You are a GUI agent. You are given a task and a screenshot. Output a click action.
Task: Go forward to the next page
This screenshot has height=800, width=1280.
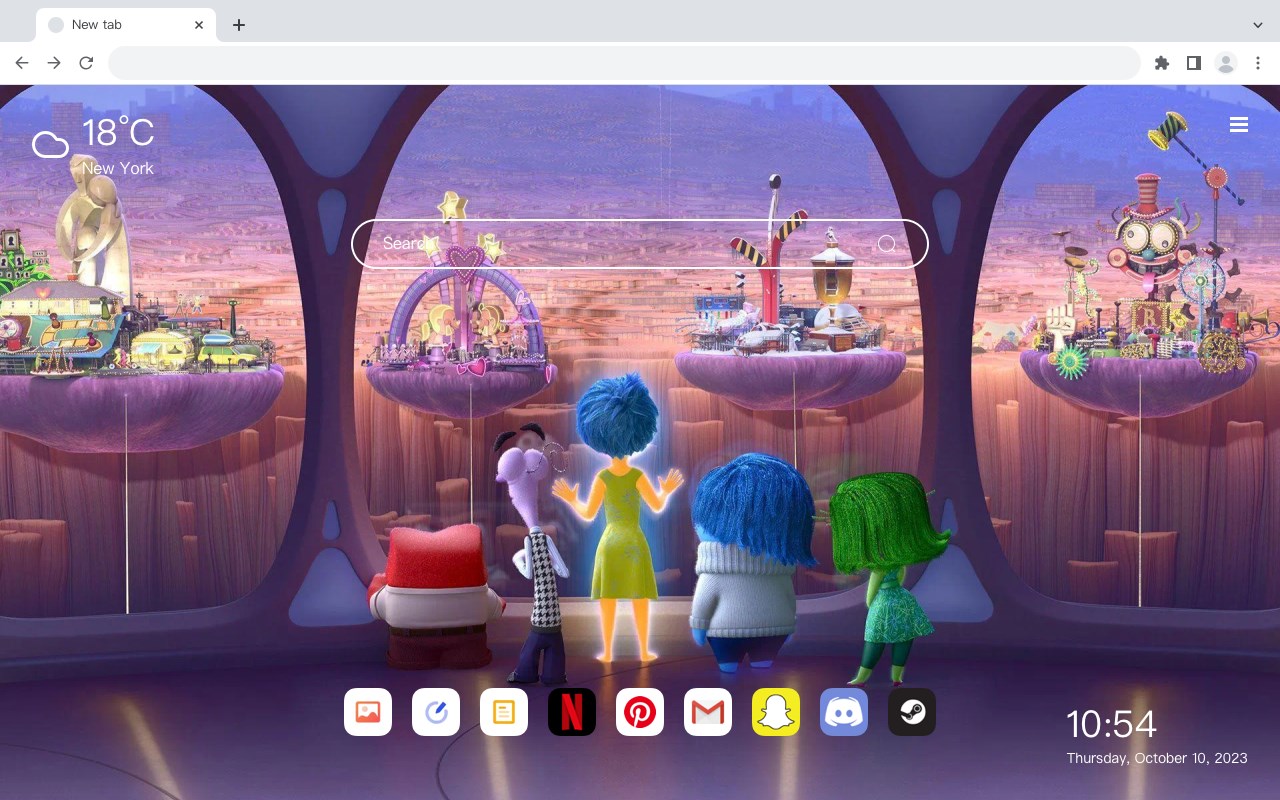(x=54, y=63)
